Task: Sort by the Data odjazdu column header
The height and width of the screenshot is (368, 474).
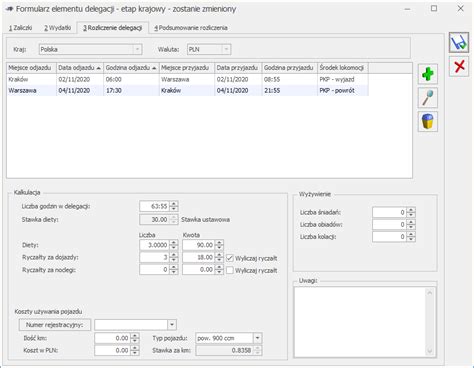Action: point(80,68)
